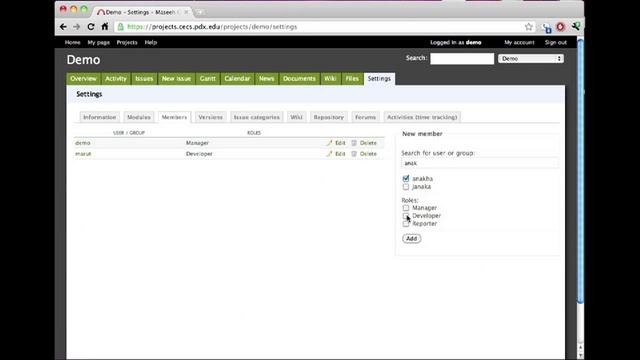Open the New issue tab
This screenshot has height=360, width=640.
(176, 79)
